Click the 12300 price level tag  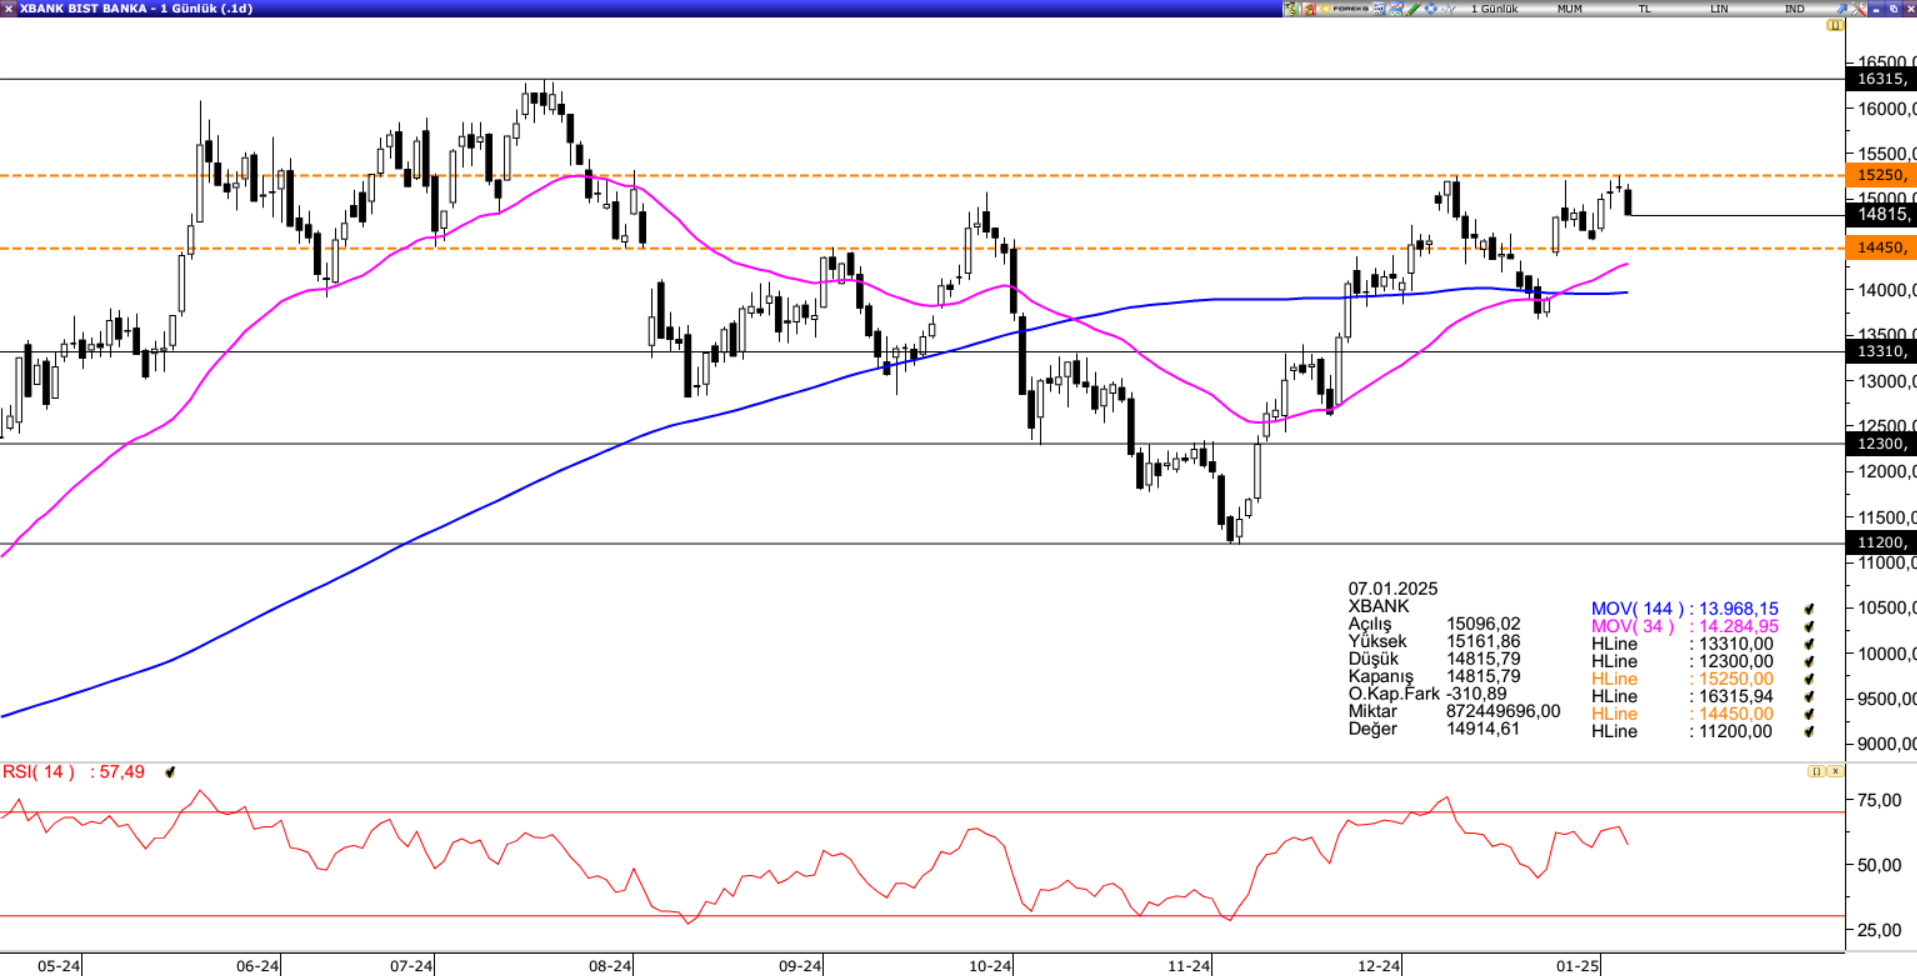(x=1881, y=443)
